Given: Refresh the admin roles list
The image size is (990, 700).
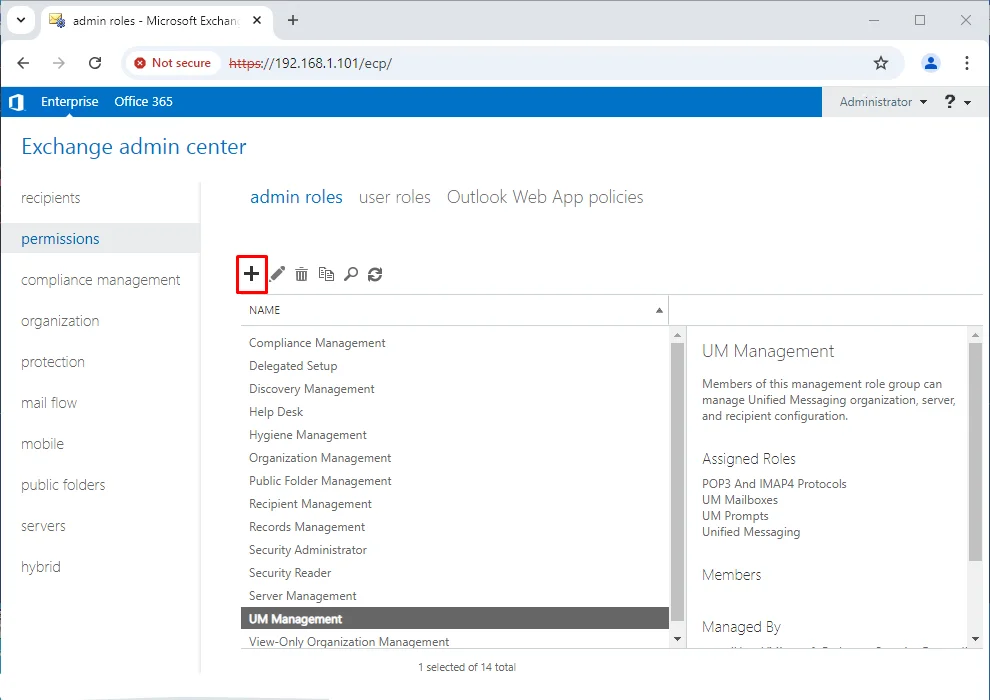Looking at the screenshot, I should point(375,274).
